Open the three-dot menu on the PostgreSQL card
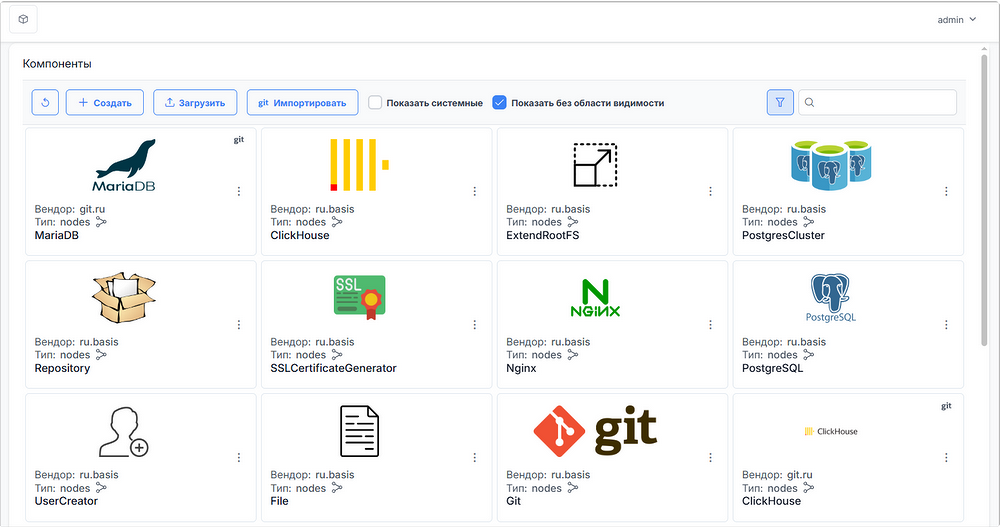Viewport: 1000px width, 527px height. coord(946,325)
